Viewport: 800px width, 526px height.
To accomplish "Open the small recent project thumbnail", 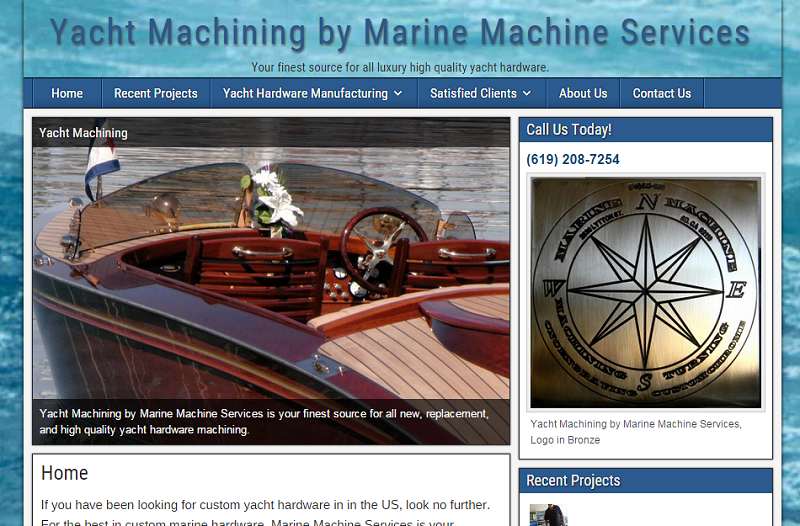I will 548,515.
